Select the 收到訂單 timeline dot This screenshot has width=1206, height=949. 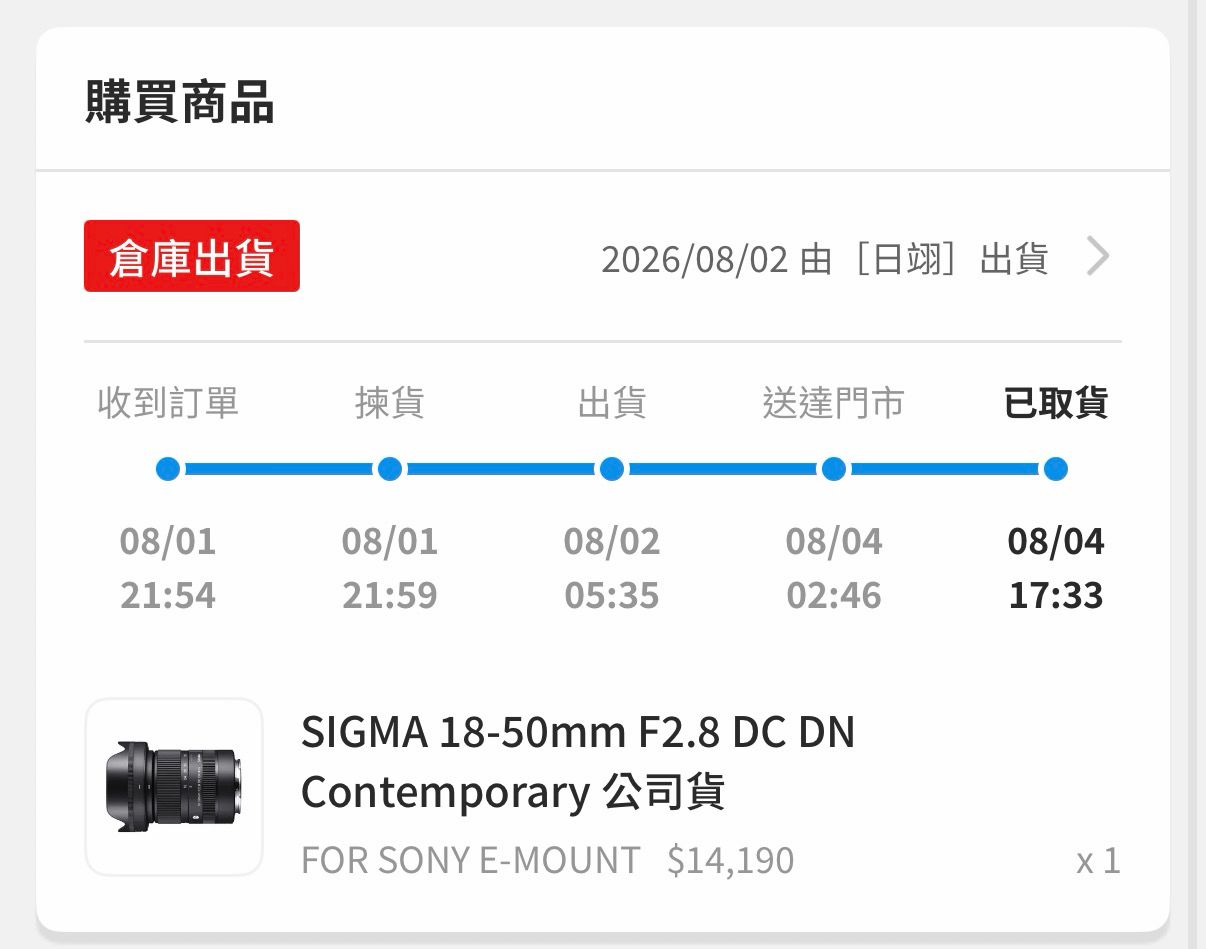(168, 469)
